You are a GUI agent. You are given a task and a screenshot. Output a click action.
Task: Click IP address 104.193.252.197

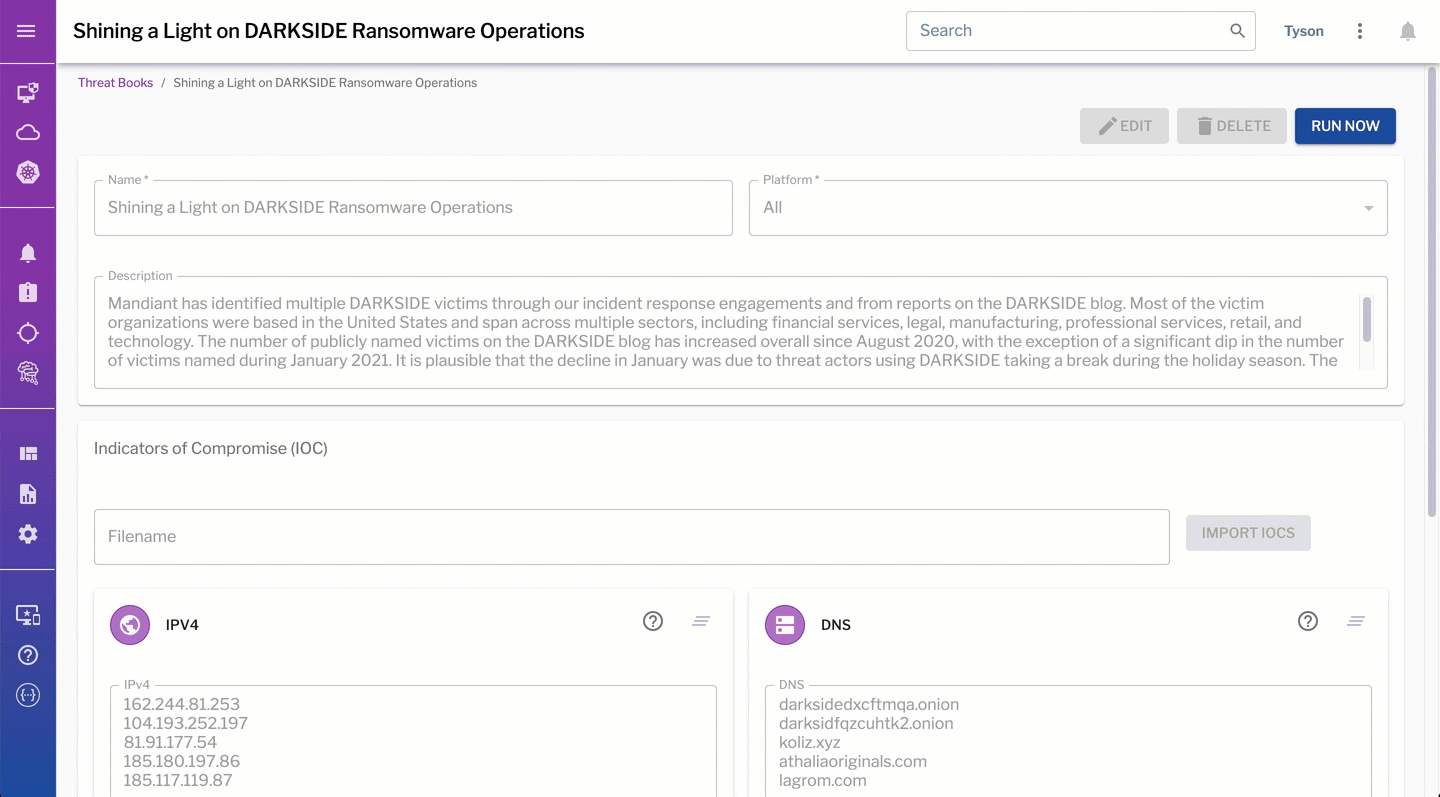tap(186, 723)
